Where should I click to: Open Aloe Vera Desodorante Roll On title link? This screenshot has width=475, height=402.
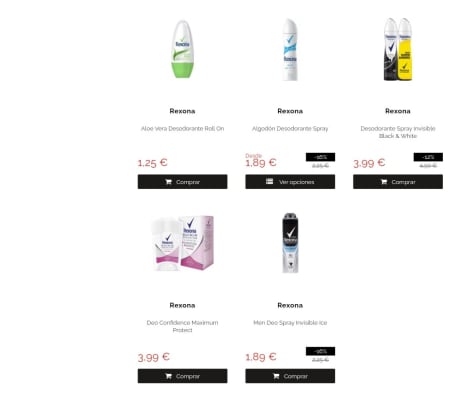tap(182, 129)
